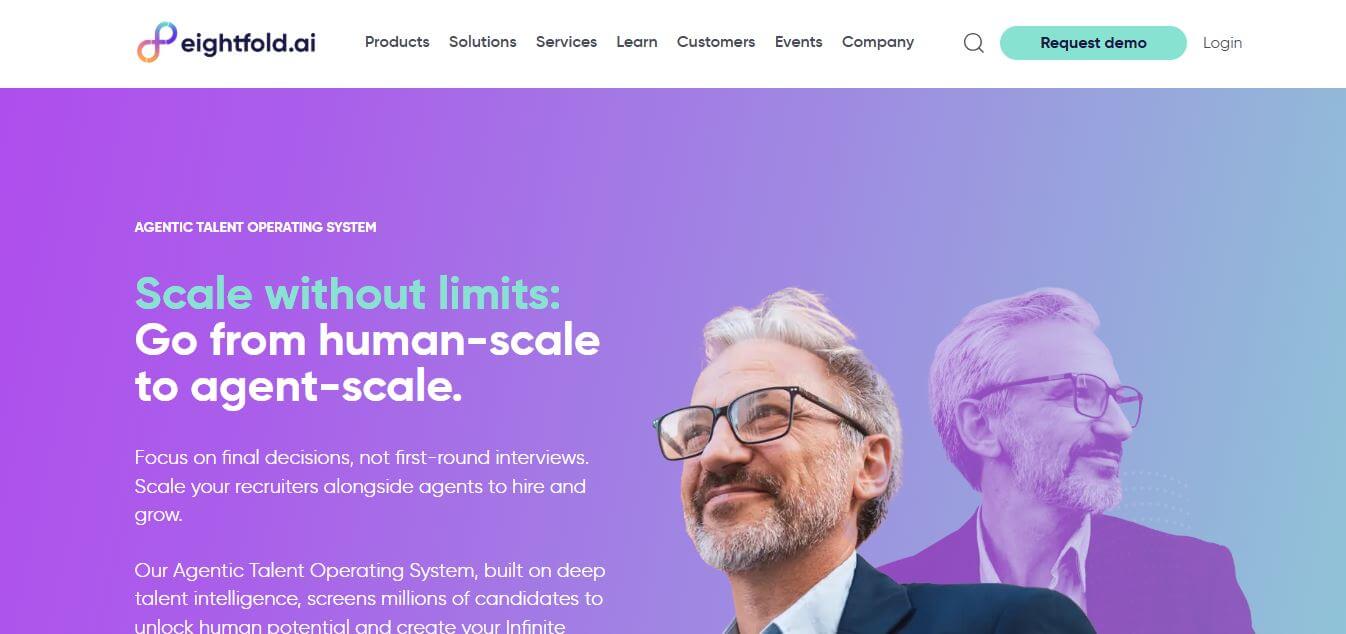Viewport: 1346px width, 634px height.
Task: Expand the Services navigation item
Action: click(x=566, y=42)
